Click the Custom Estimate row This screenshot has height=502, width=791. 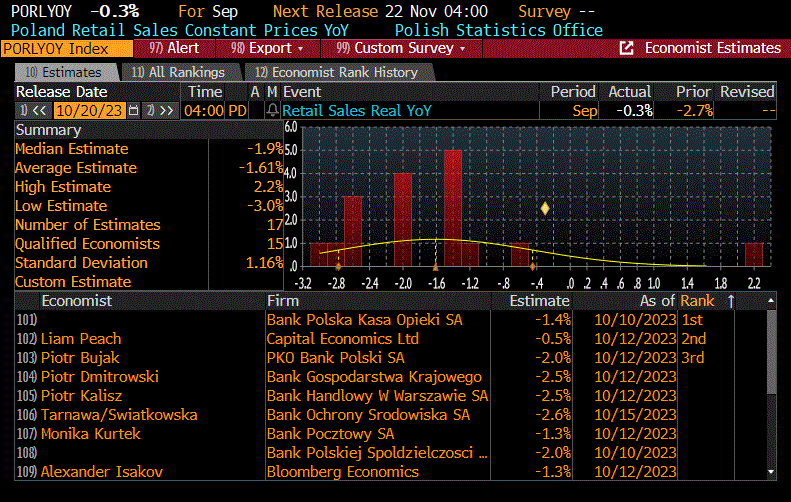coord(149,282)
